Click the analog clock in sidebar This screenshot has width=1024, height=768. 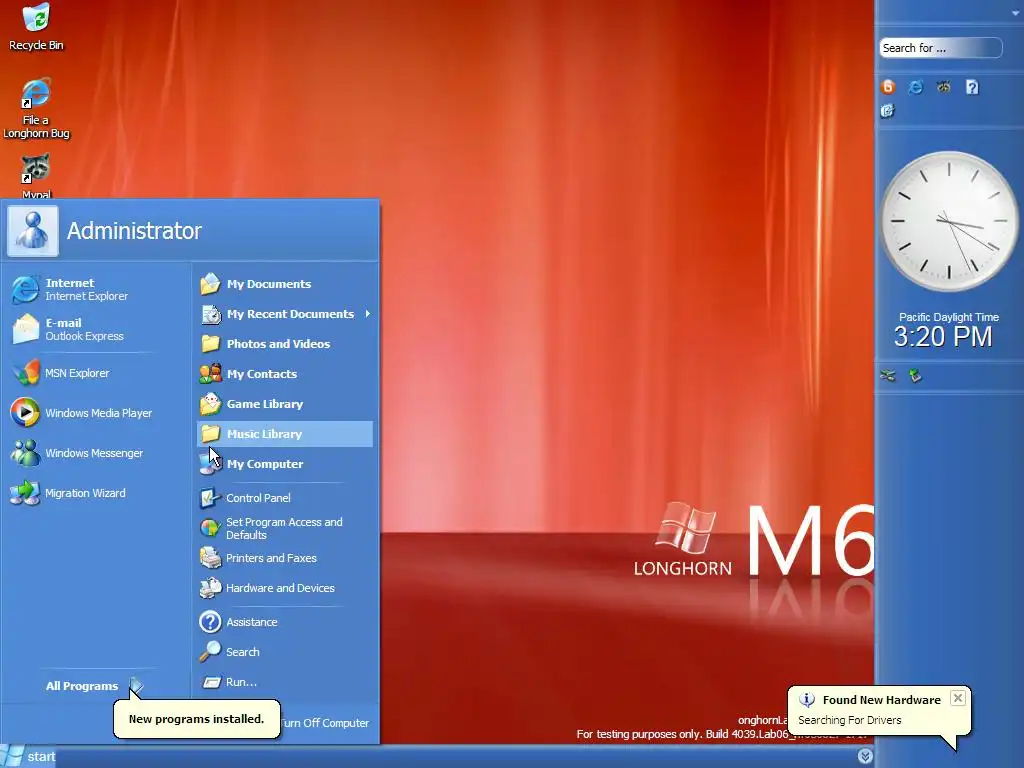(949, 221)
